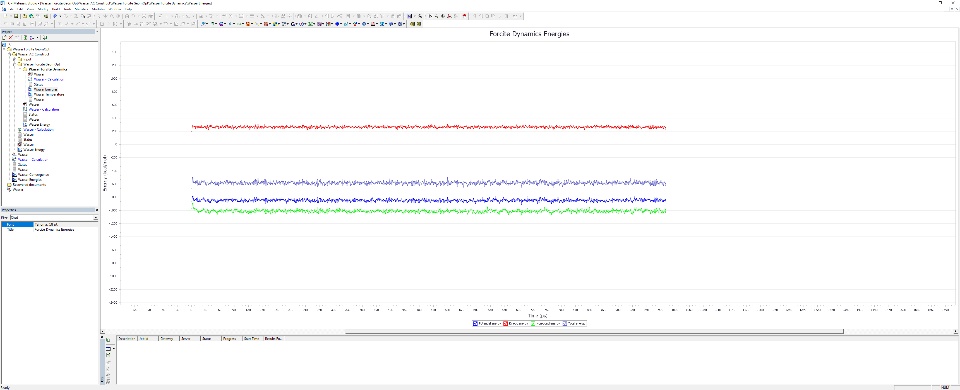Open the File menu in the menu bar
Image resolution: width=960 pixels, height=390 pixels.
tap(12, 9)
